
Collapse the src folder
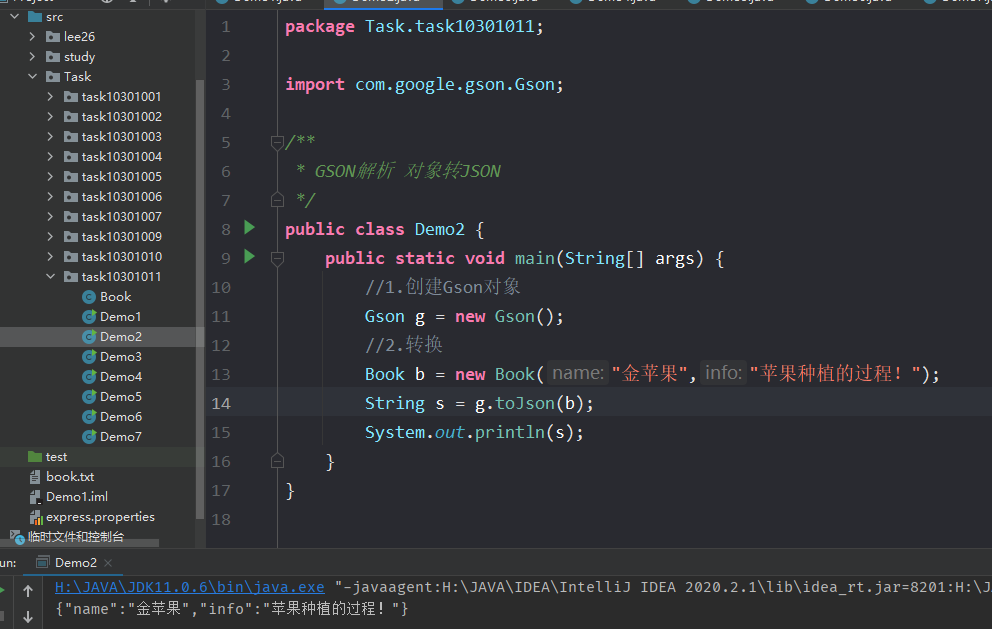[x=15, y=16]
